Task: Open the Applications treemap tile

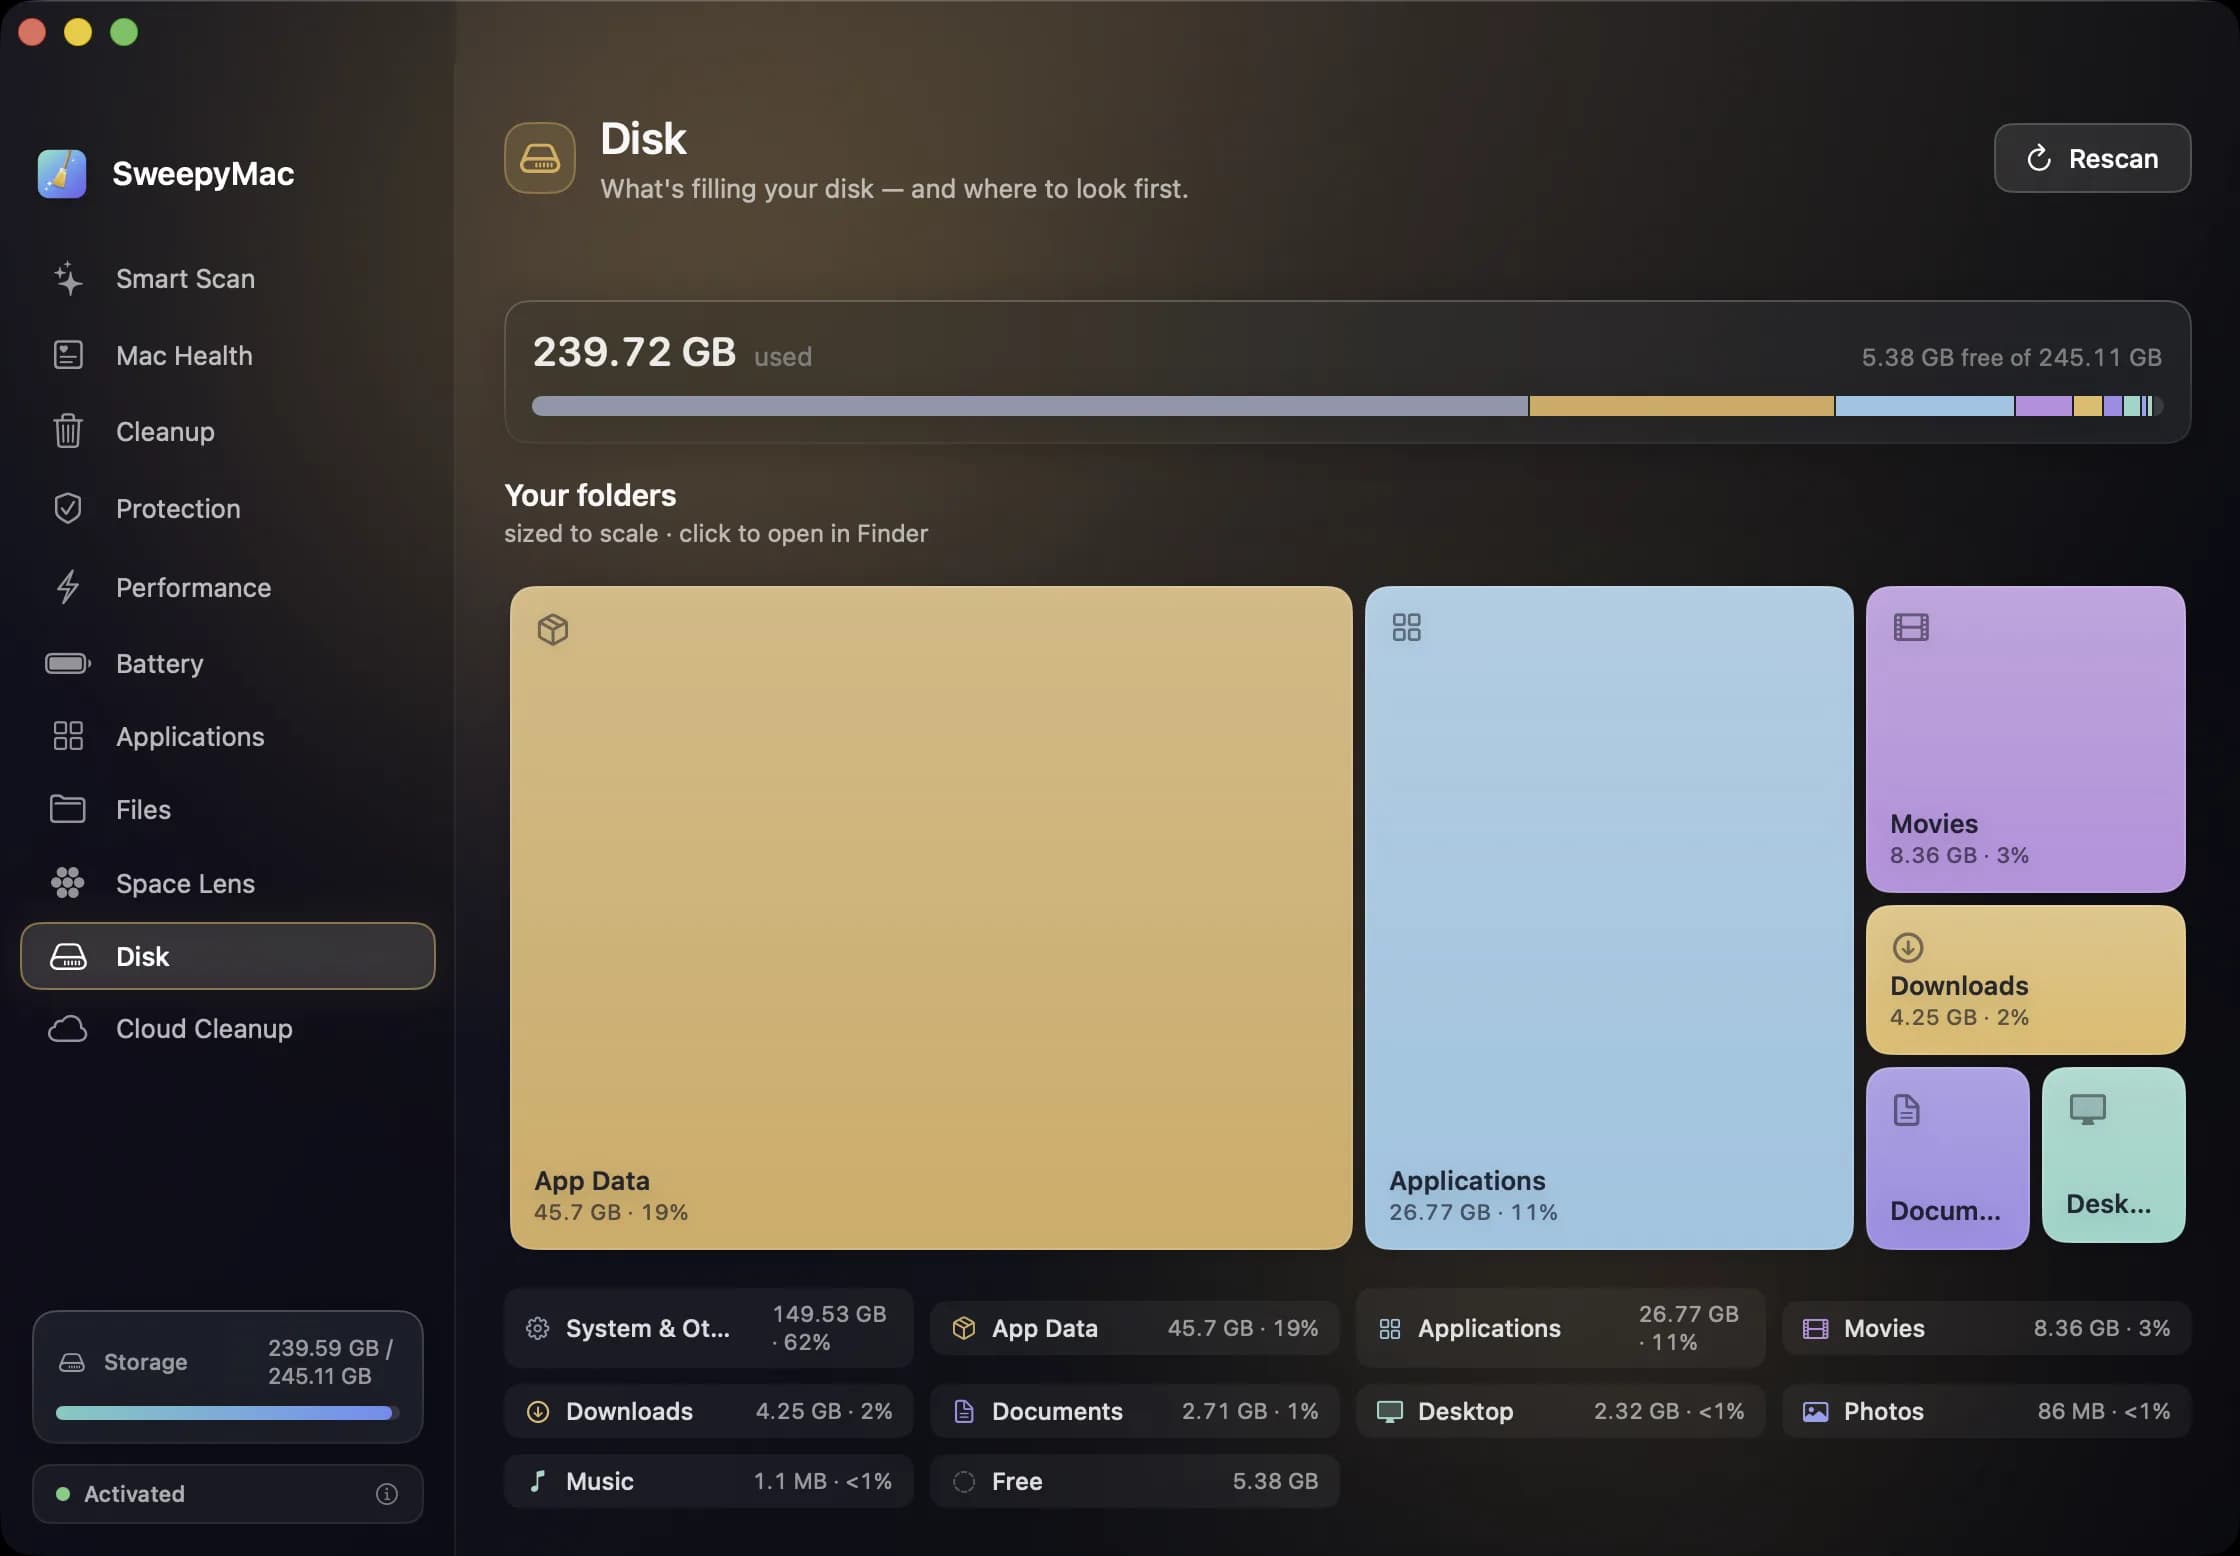Action: pyautogui.click(x=1609, y=917)
